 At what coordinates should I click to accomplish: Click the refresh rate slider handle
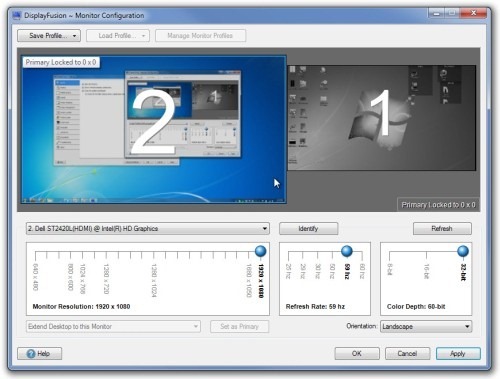347,251
